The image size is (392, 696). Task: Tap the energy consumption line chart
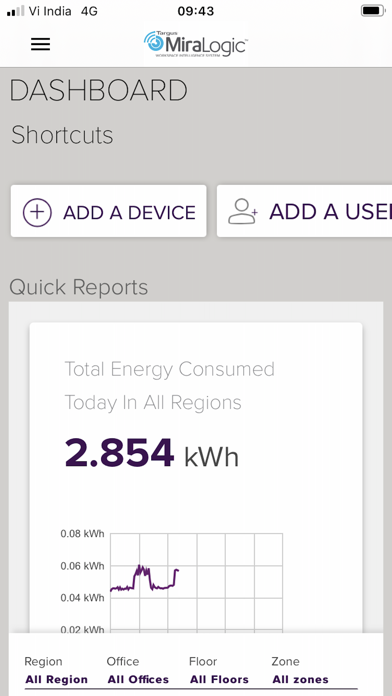pyautogui.click(x=196, y=582)
